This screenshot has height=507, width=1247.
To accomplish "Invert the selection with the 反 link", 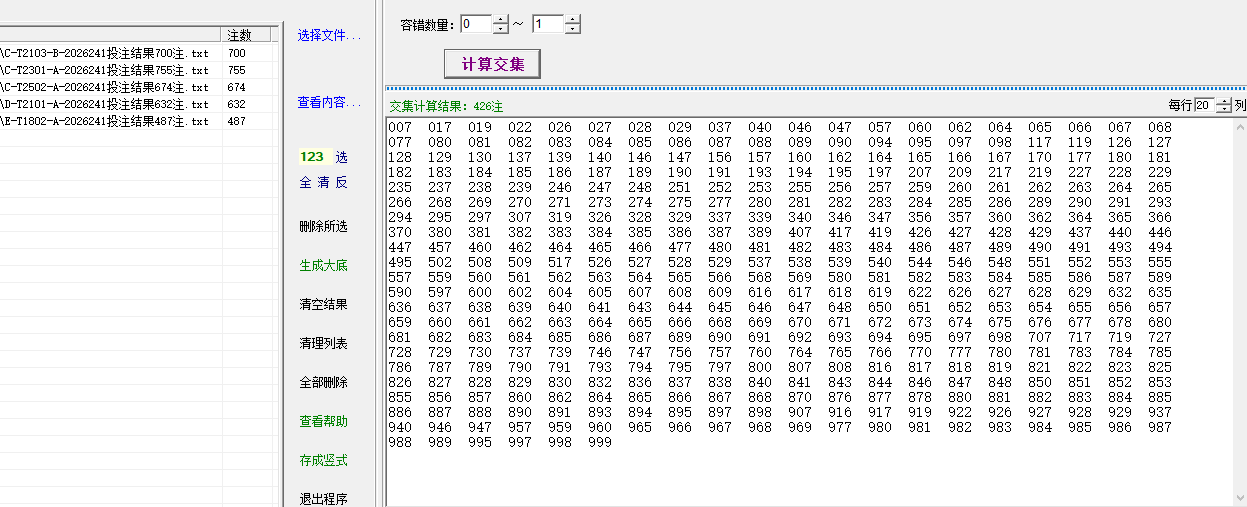I will [x=342, y=183].
